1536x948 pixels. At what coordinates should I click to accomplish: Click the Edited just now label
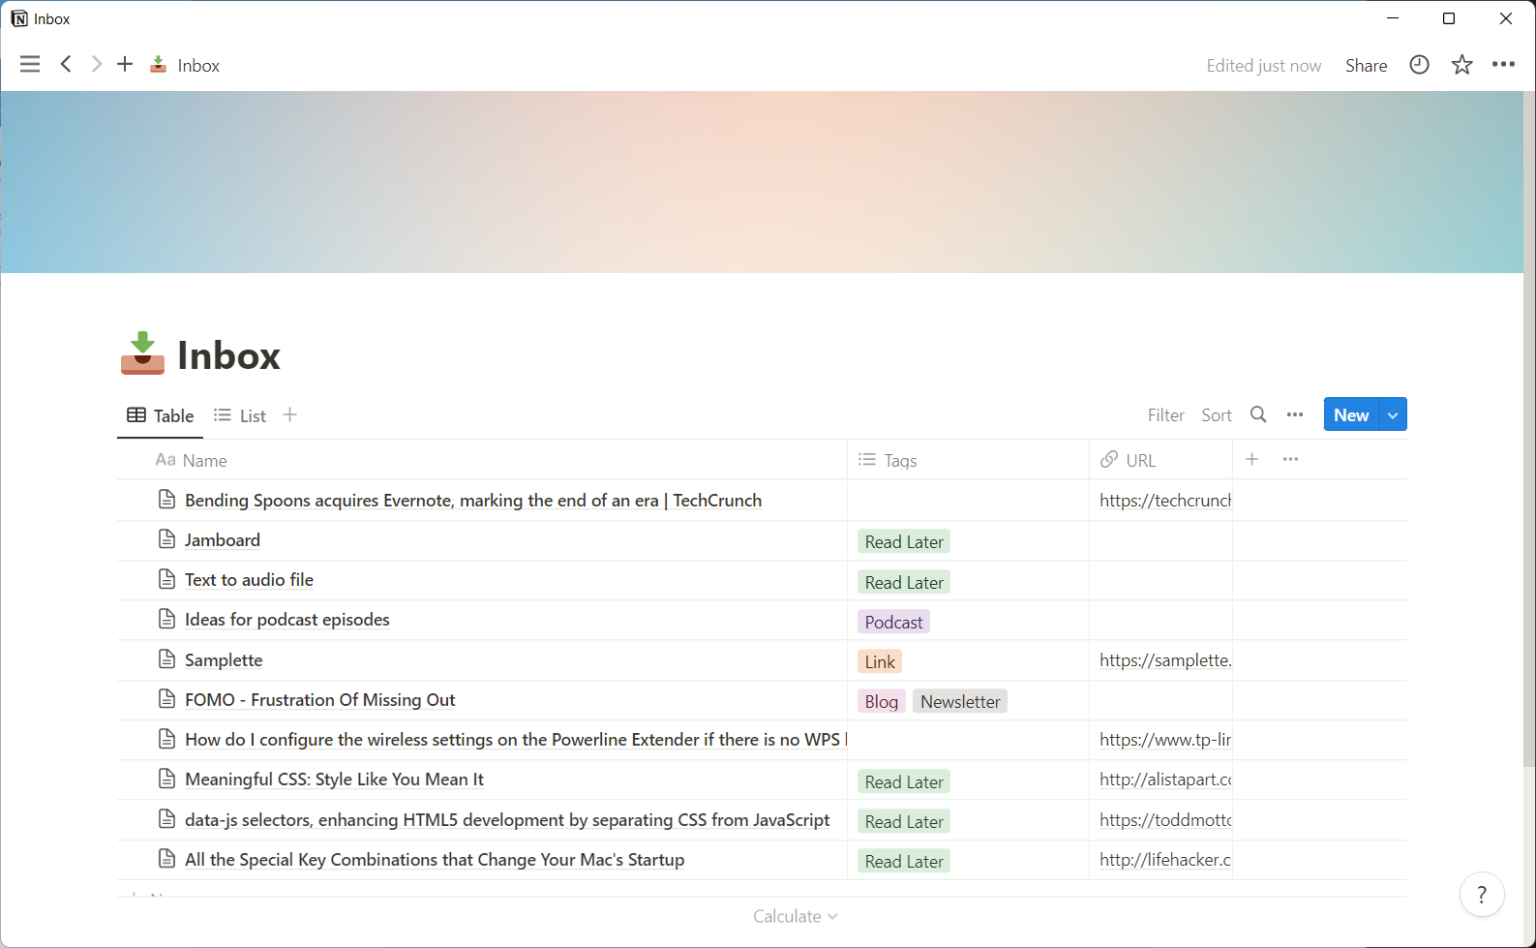tap(1263, 65)
